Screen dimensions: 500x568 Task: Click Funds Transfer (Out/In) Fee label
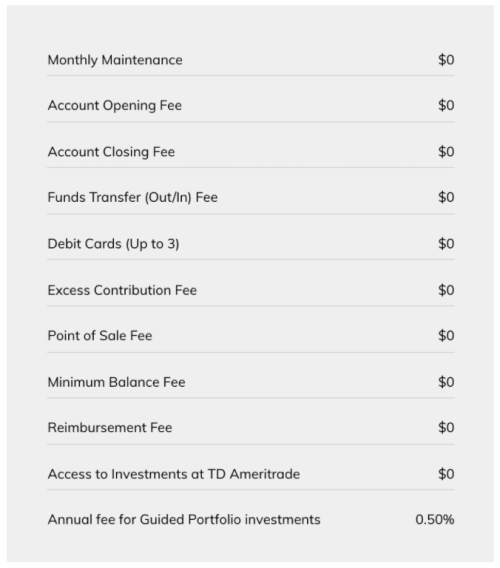[133, 197]
